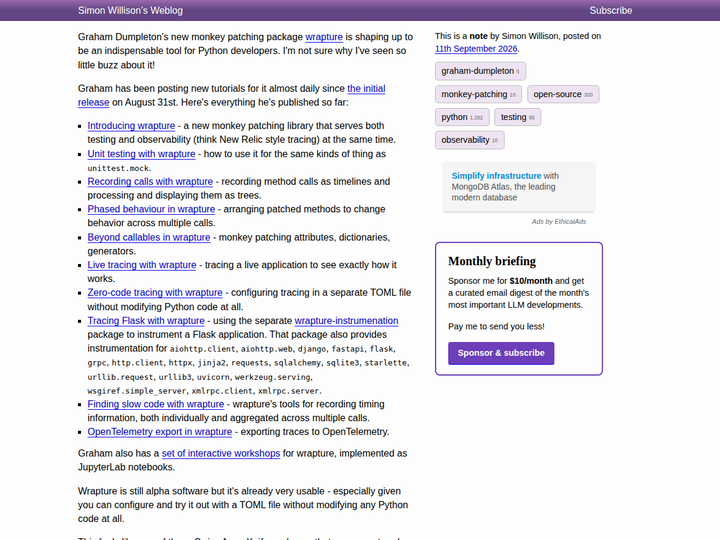Open the observability tag
Screen dimensions: 720x540
[470, 140]
